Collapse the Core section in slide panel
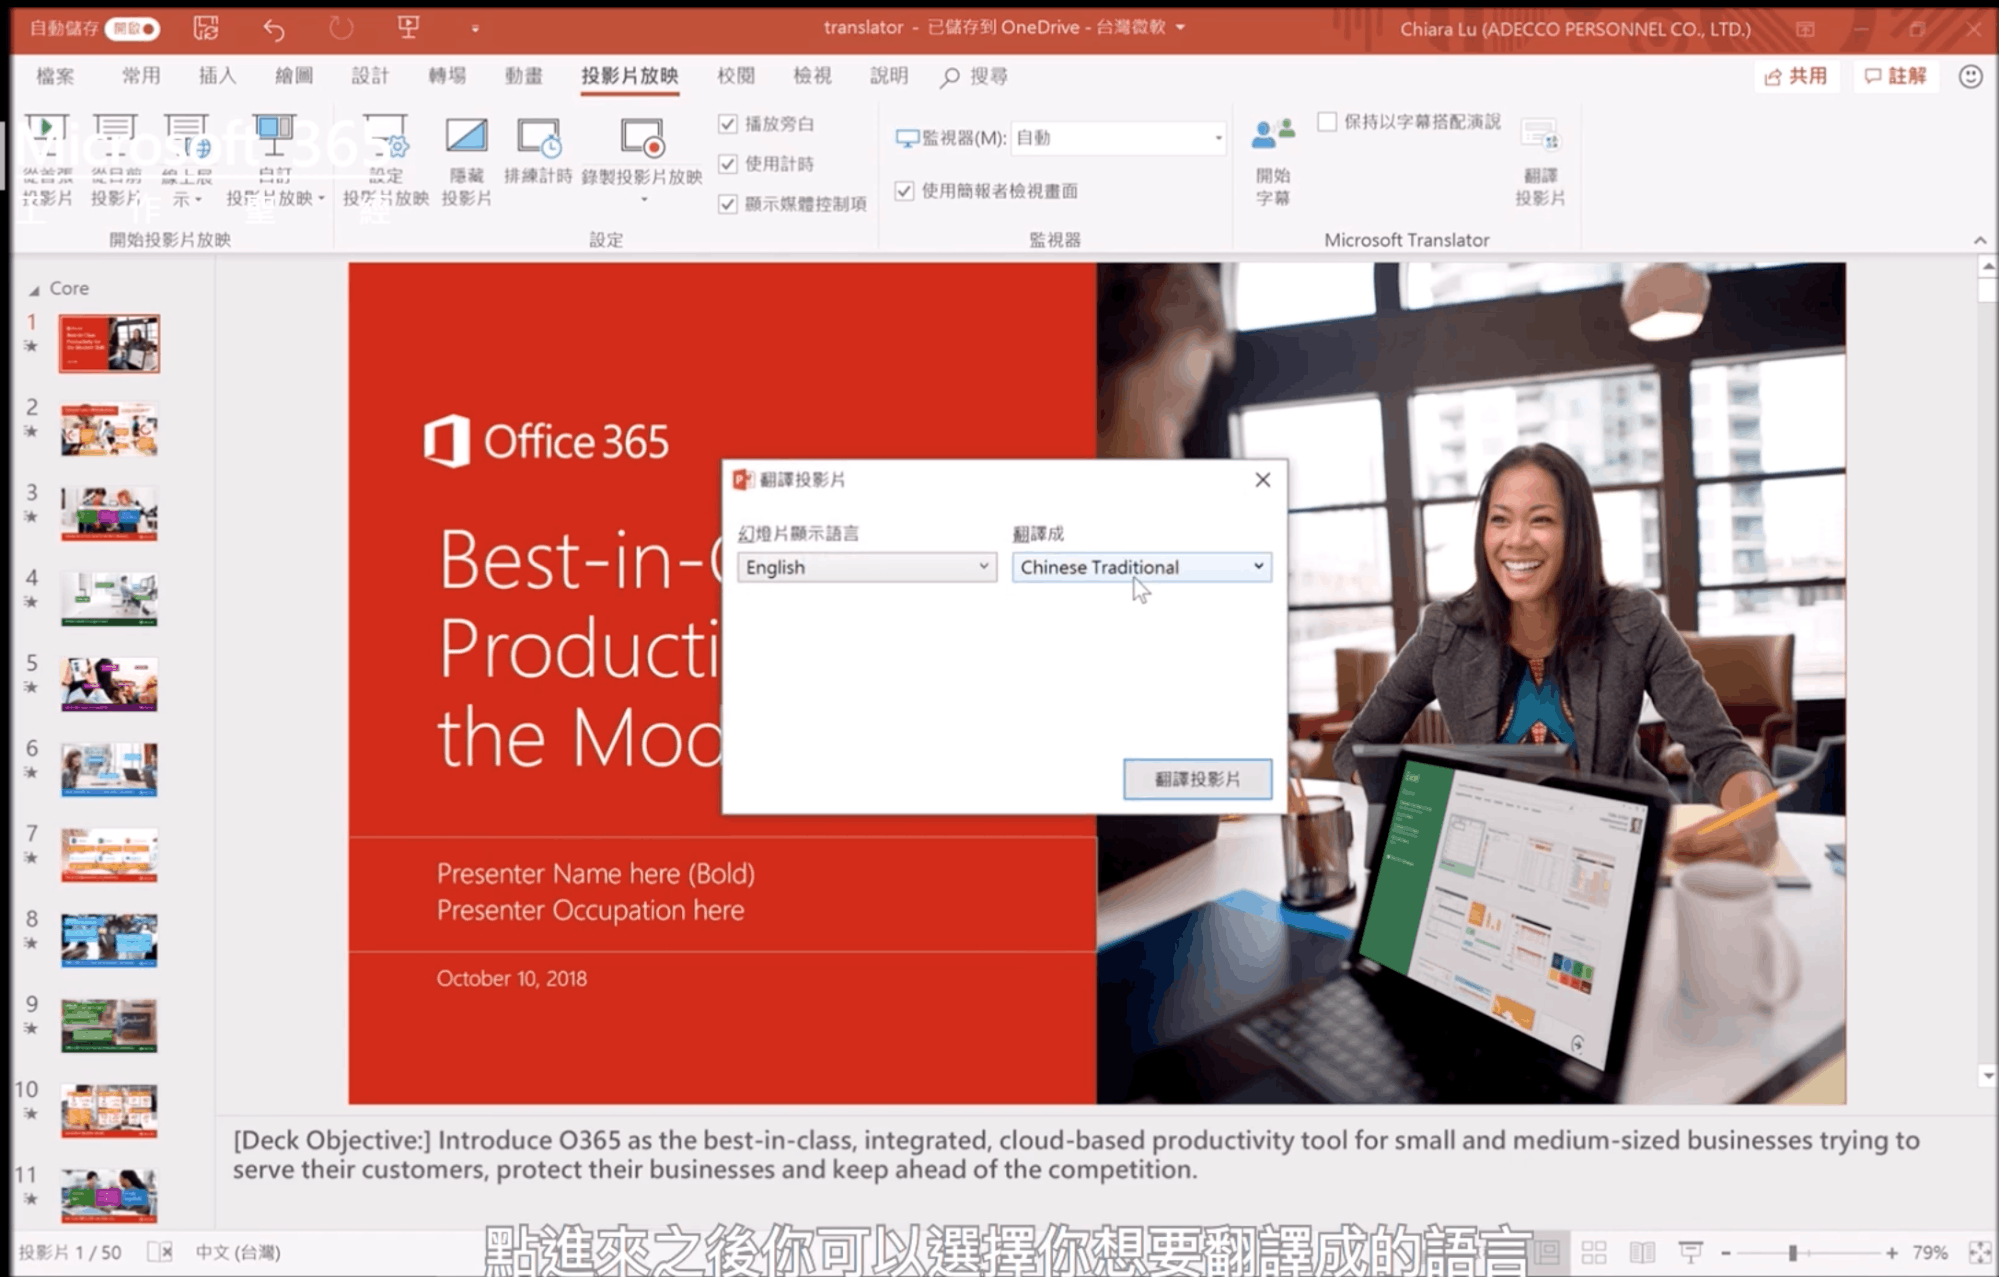The image size is (1999, 1278). pyautogui.click(x=34, y=290)
